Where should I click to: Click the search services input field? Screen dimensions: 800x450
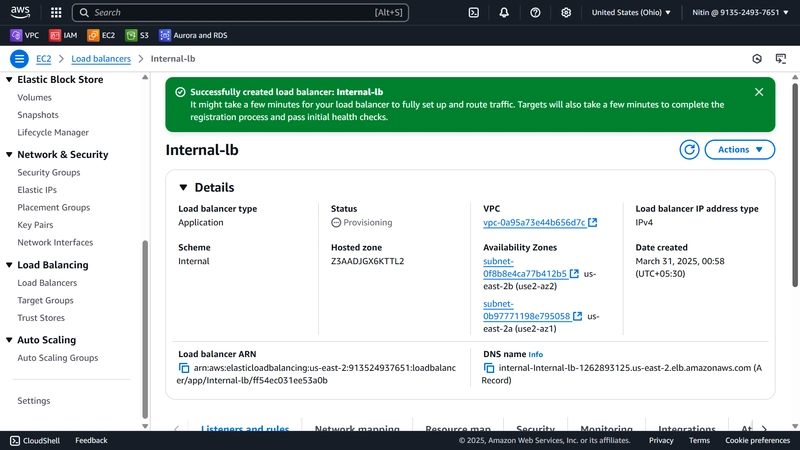[x=240, y=12]
